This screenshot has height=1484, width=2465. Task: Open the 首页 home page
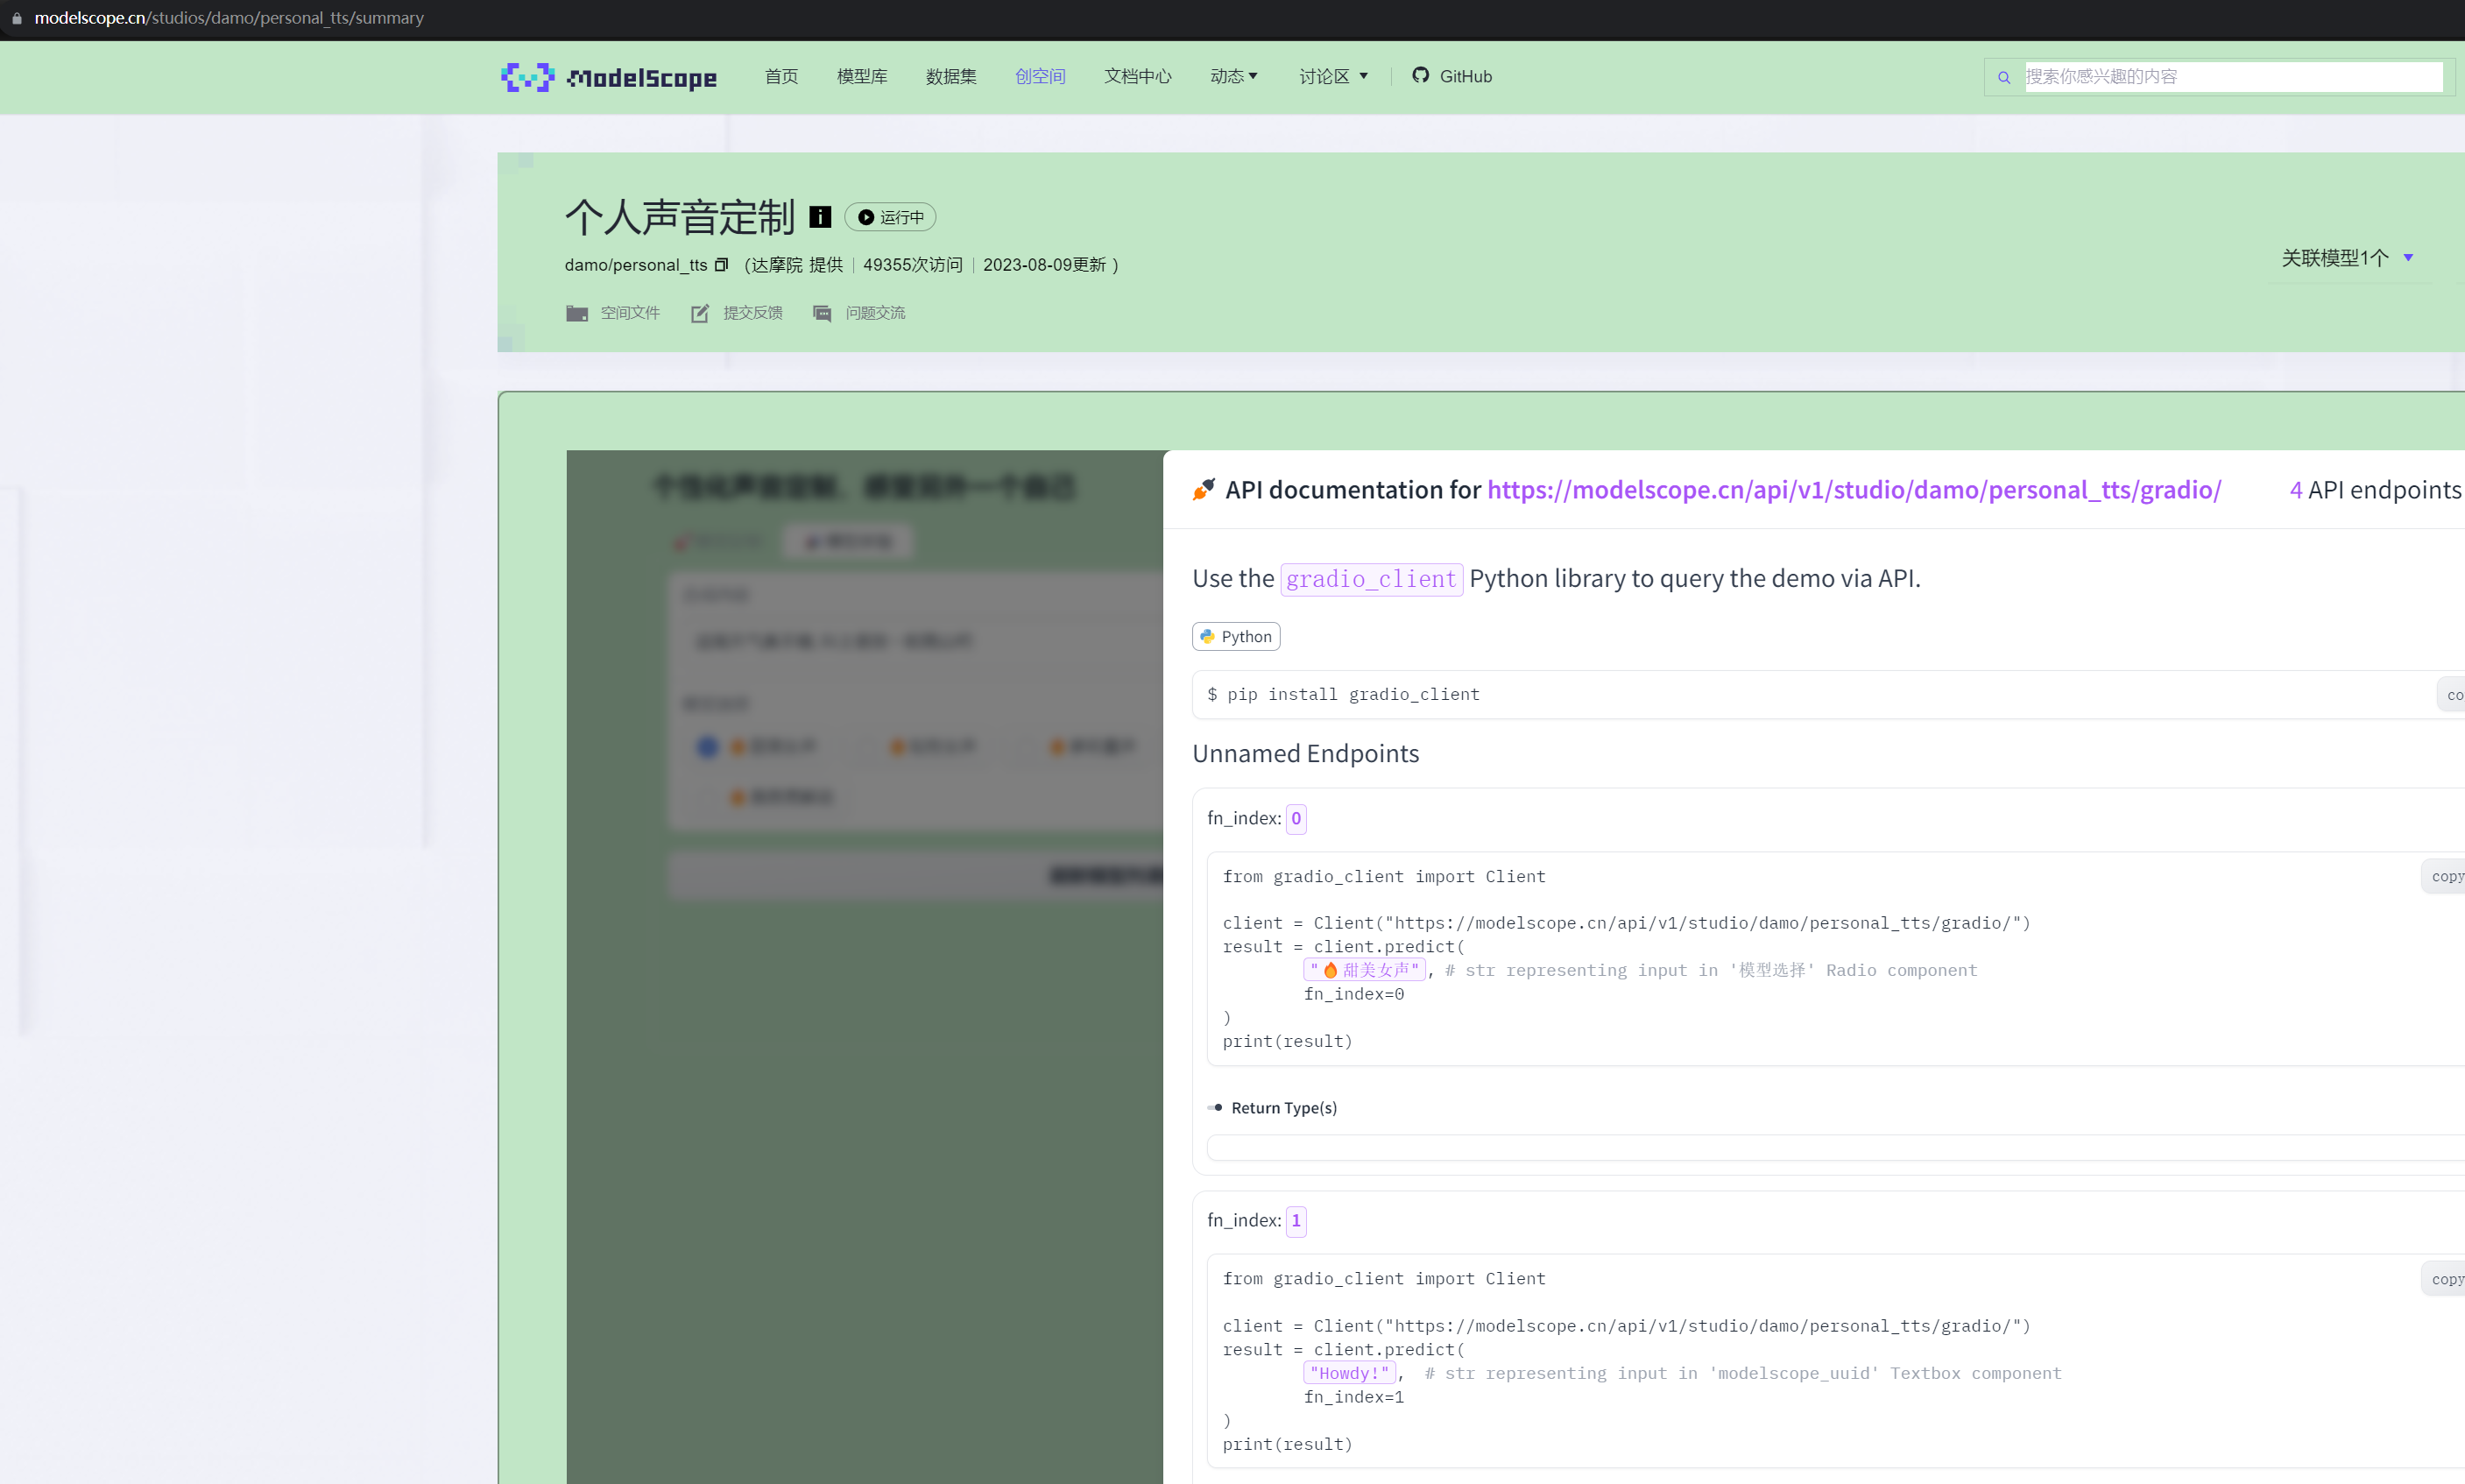(x=781, y=77)
